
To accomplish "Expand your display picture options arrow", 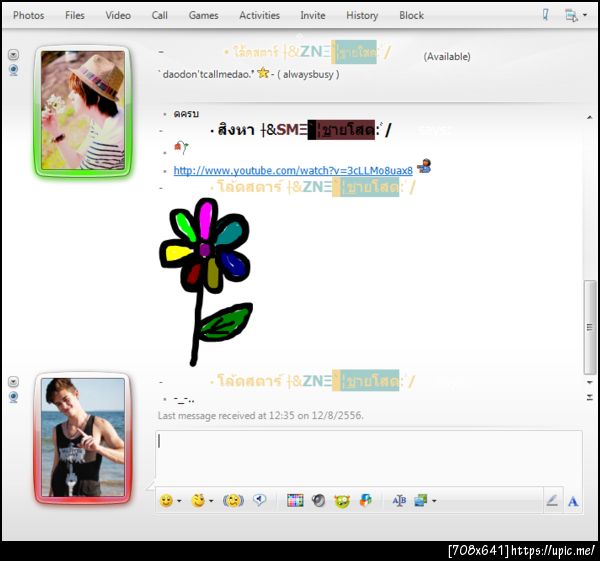I will (x=13, y=382).
